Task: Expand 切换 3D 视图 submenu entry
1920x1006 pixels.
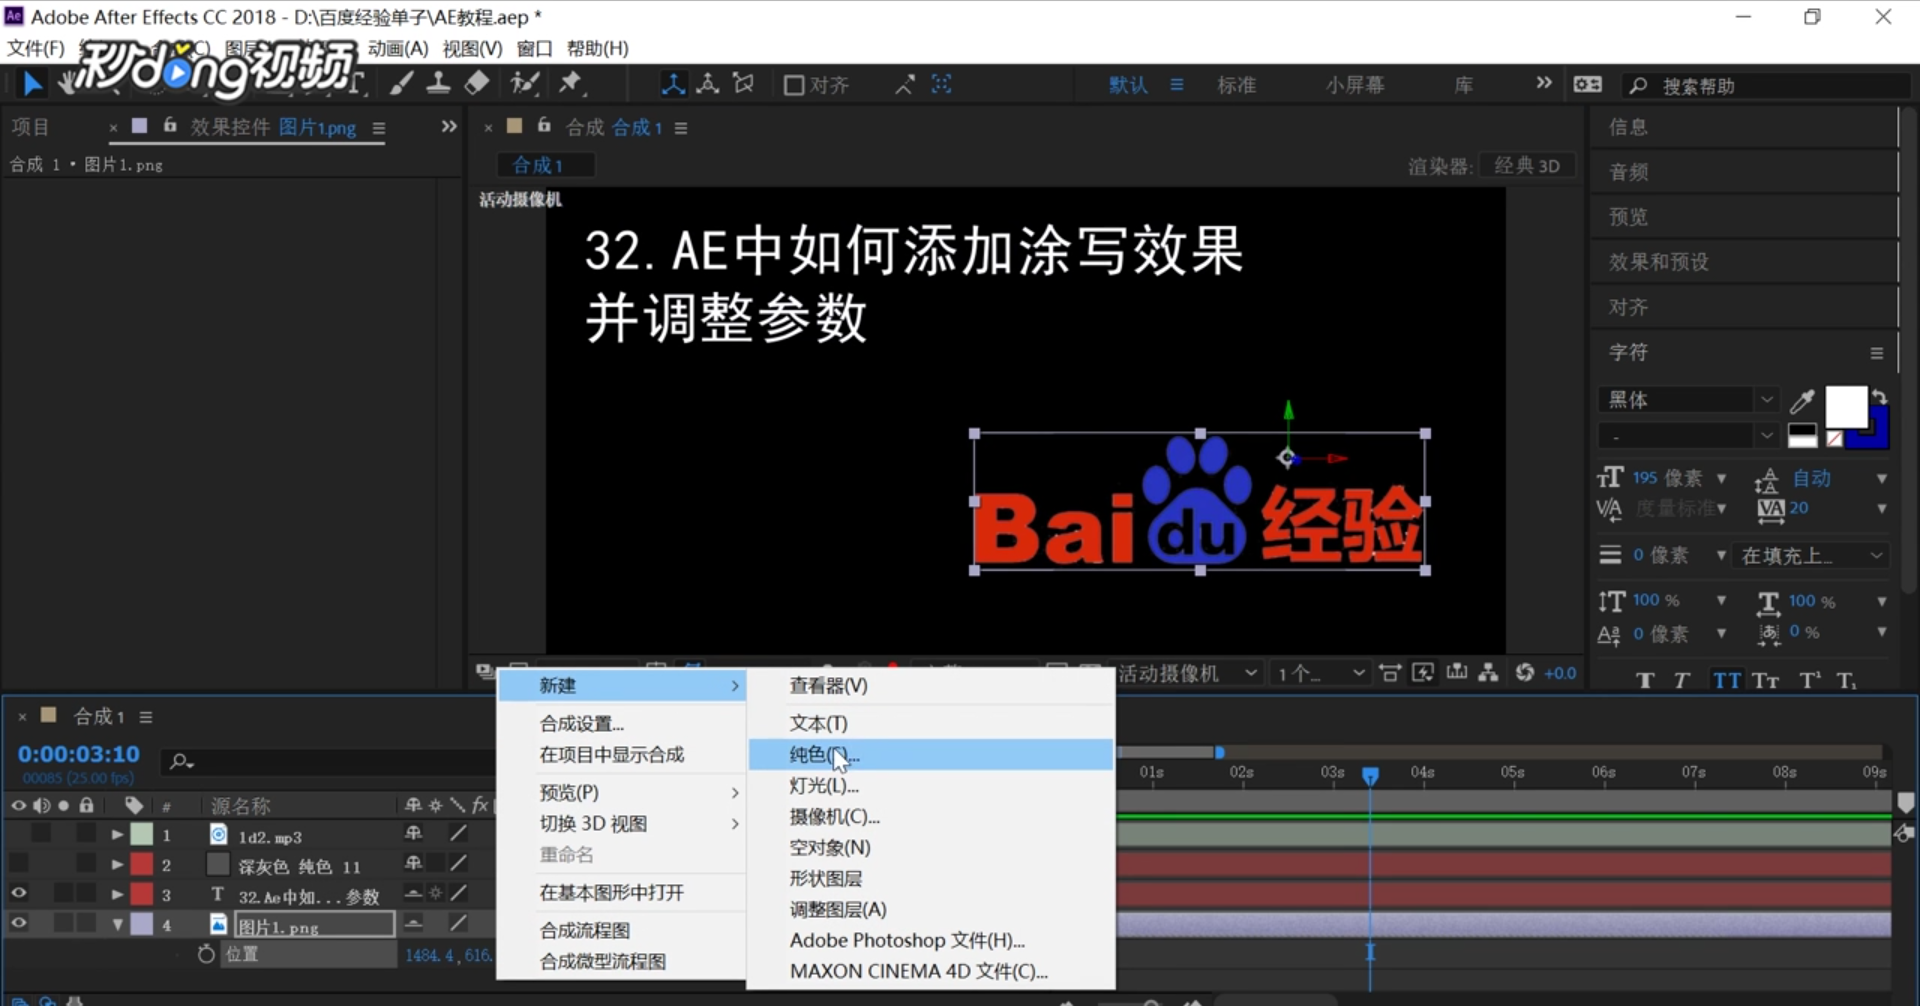Action: click(x=622, y=824)
